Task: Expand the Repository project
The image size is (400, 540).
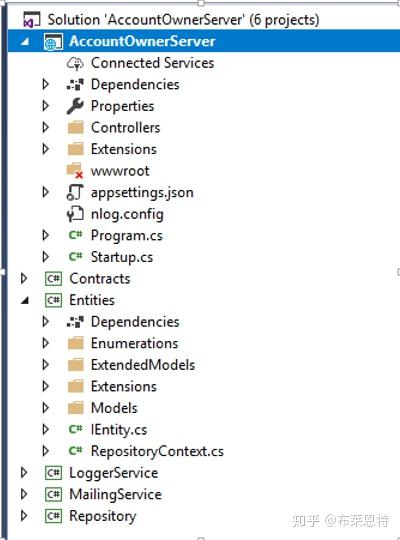Action: pyautogui.click(x=24, y=516)
